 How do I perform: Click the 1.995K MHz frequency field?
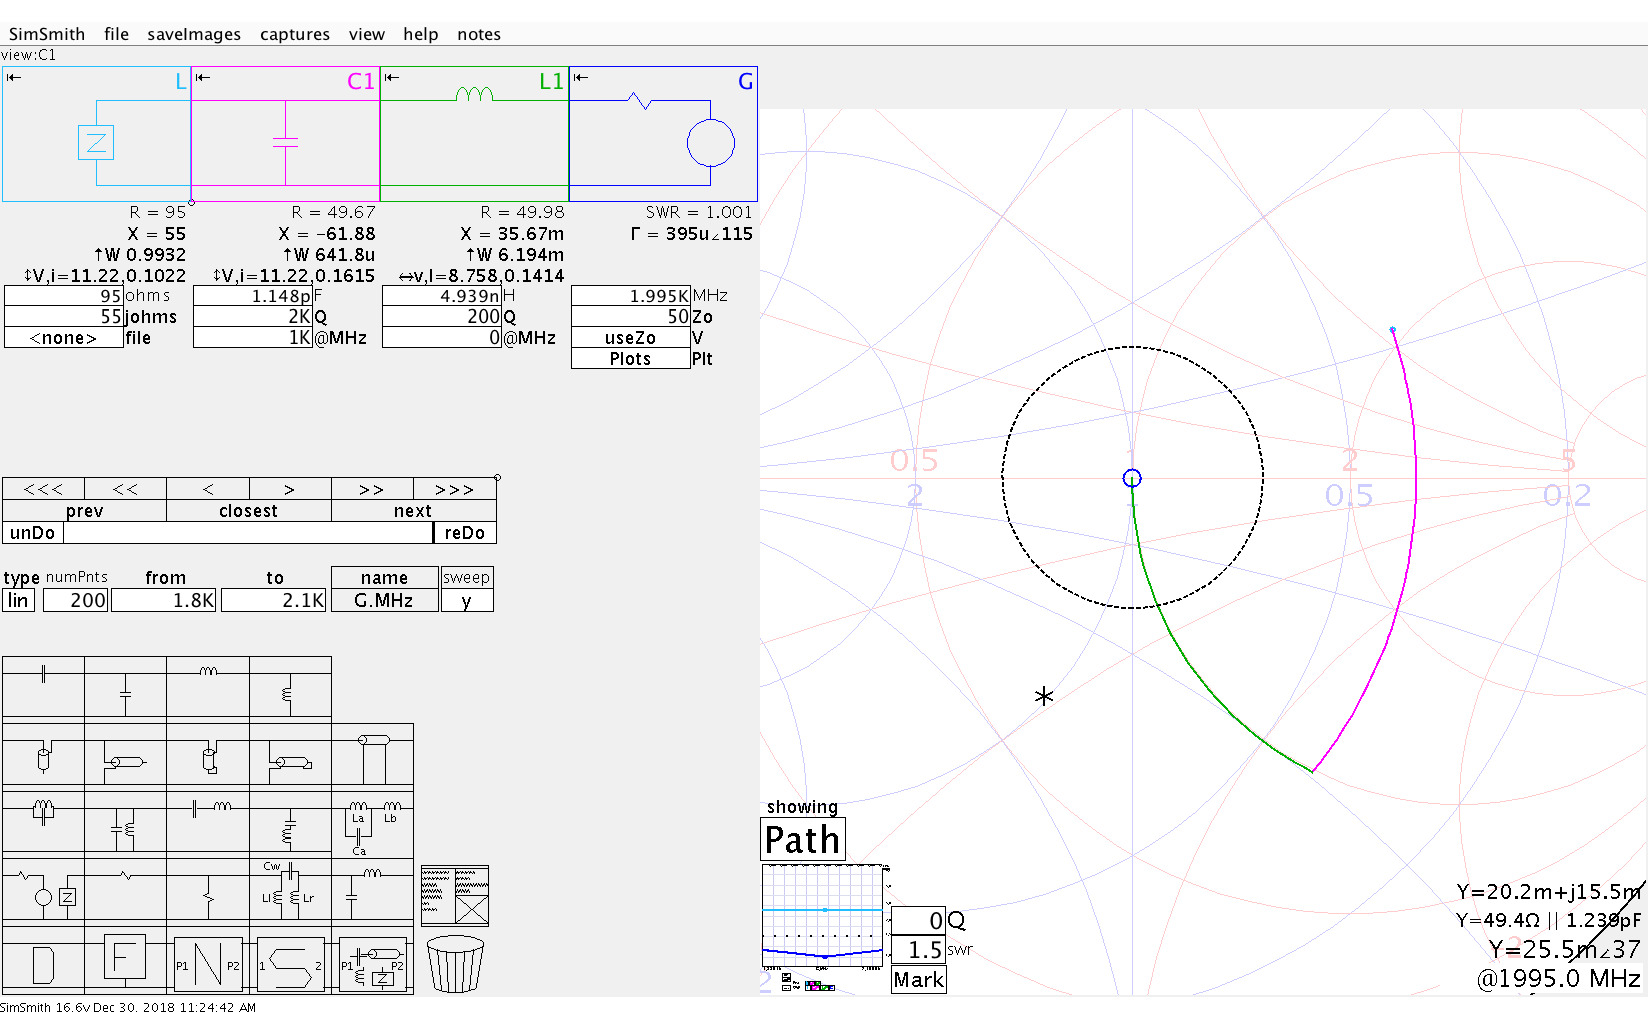[x=631, y=296]
